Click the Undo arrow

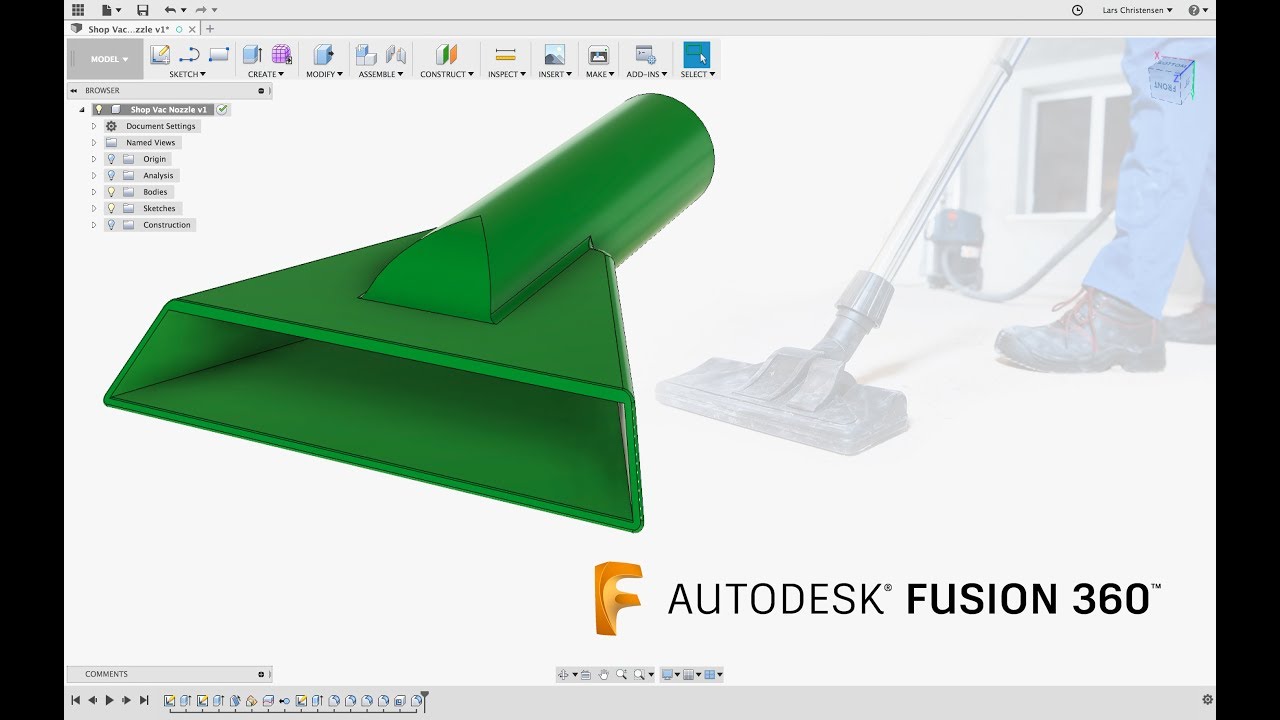click(170, 10)
